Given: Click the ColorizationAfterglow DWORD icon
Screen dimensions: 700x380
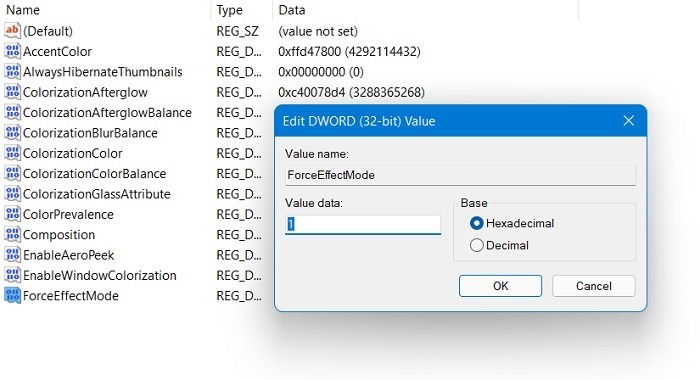Looking at the screenshot, I should [x=12, y=92].
